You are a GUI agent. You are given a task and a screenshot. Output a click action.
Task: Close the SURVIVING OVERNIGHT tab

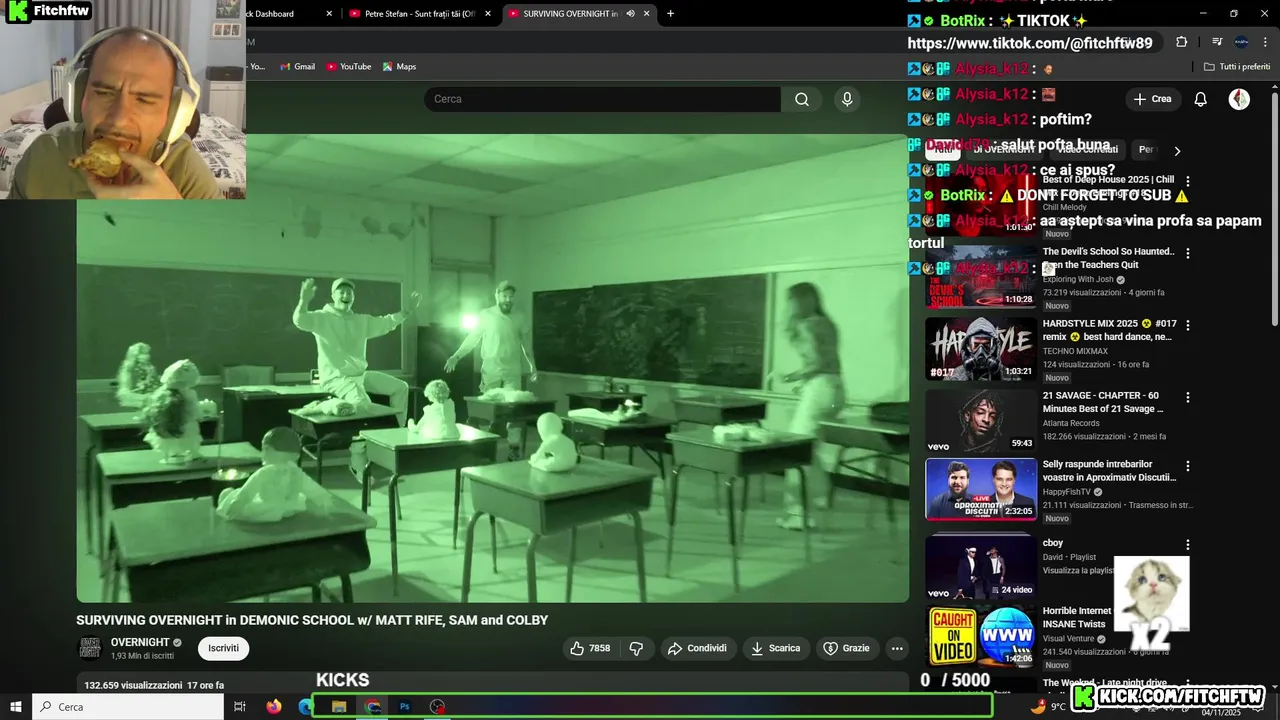pos(646,14)
